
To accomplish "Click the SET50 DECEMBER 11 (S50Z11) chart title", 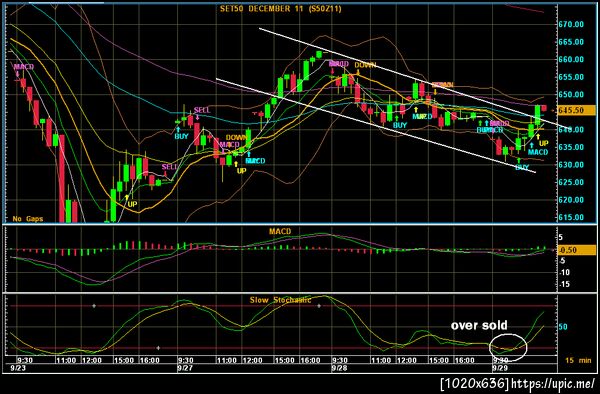I will click(280, 9).
